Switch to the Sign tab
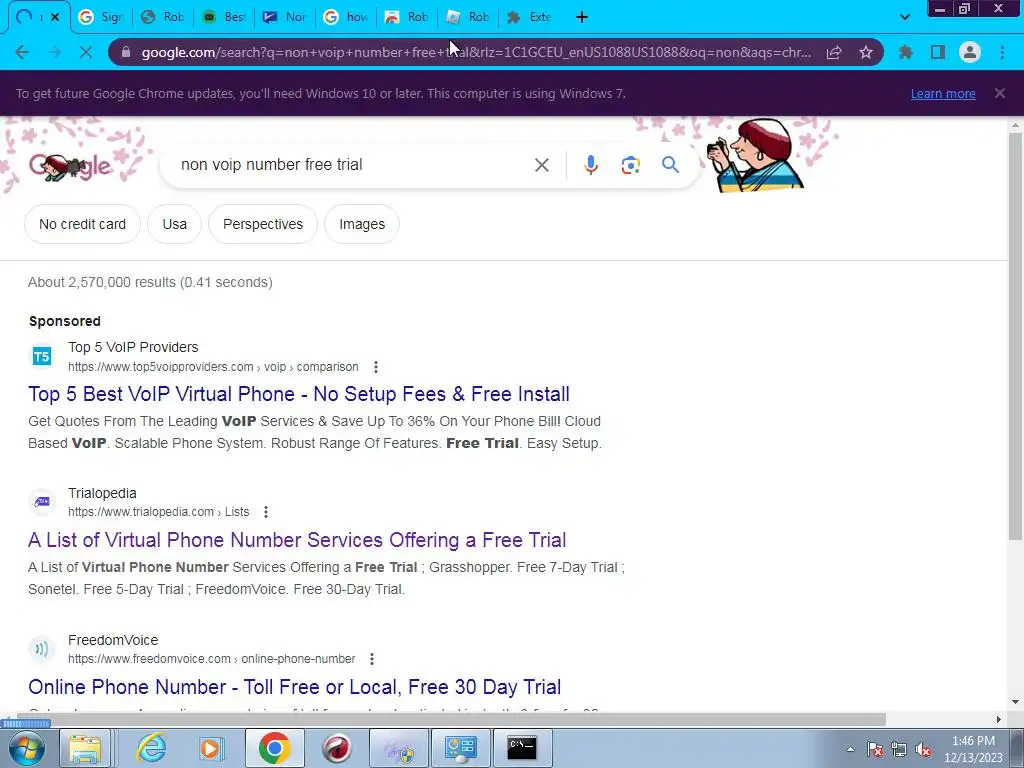1024x768 pixels. pyautogui.click(x=101, y=17)
